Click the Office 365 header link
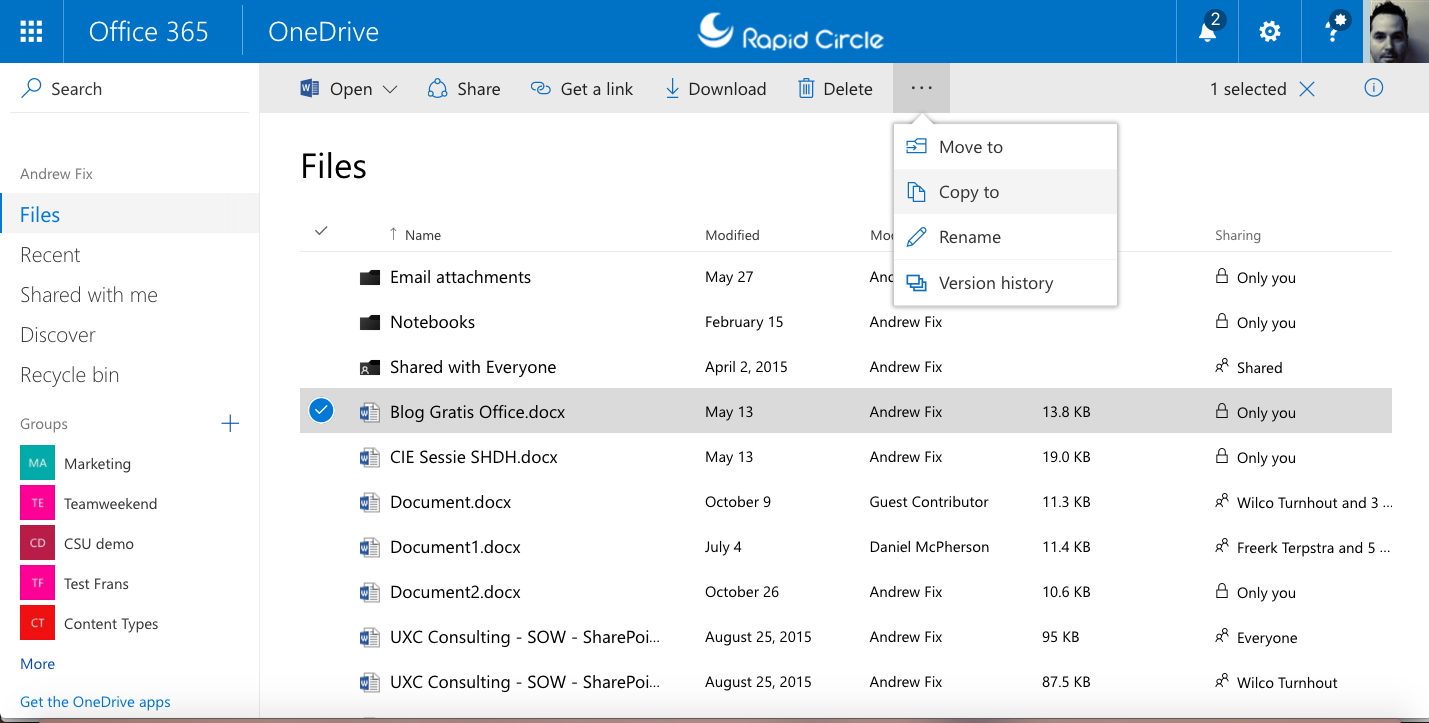The height and width of the screenshot is (723, 1429). point(148,31)
